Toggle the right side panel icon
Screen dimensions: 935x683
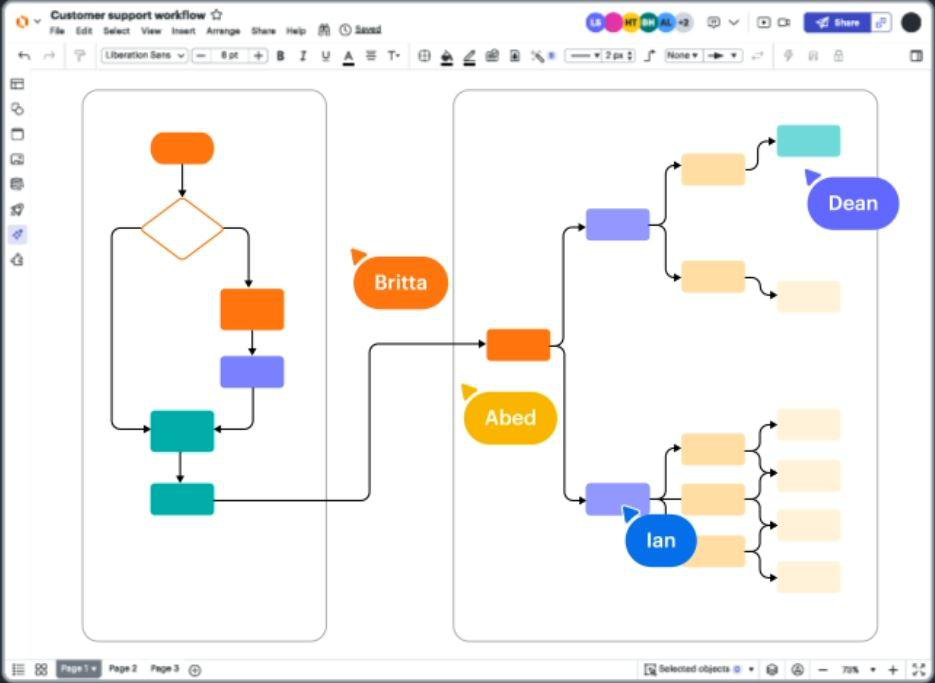click(x=917, y=55)
